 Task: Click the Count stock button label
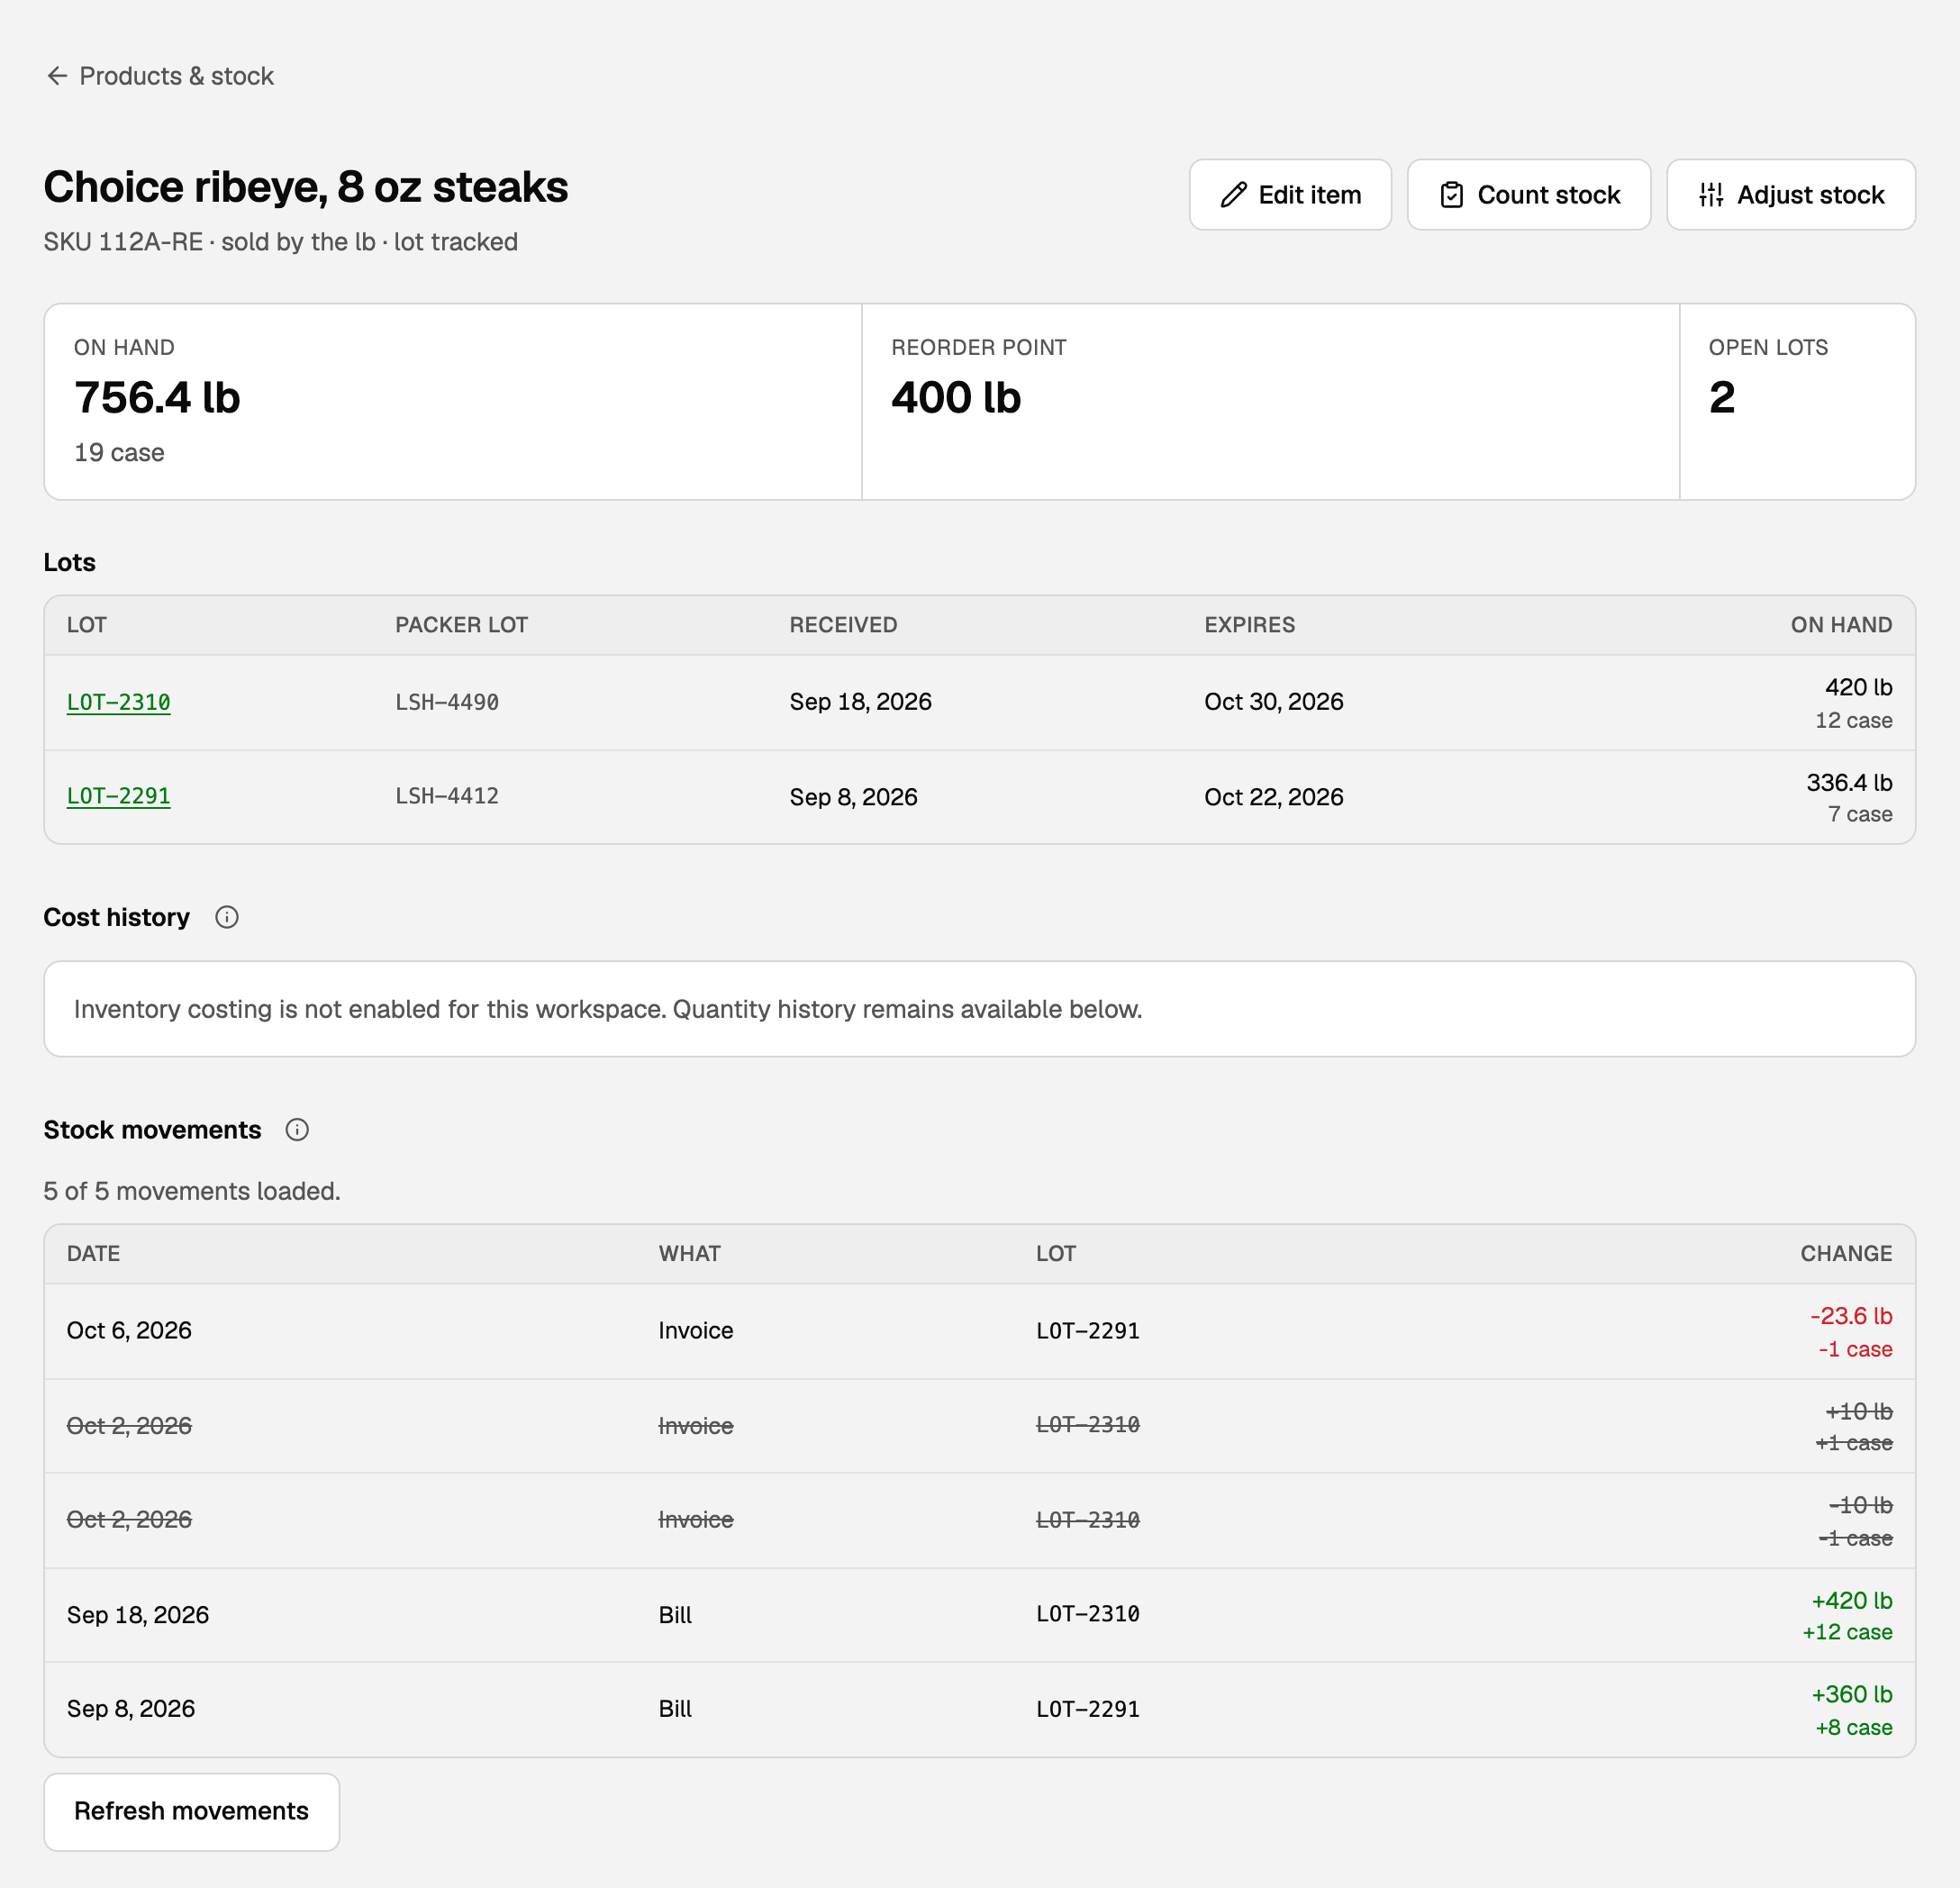point(1549,195)
